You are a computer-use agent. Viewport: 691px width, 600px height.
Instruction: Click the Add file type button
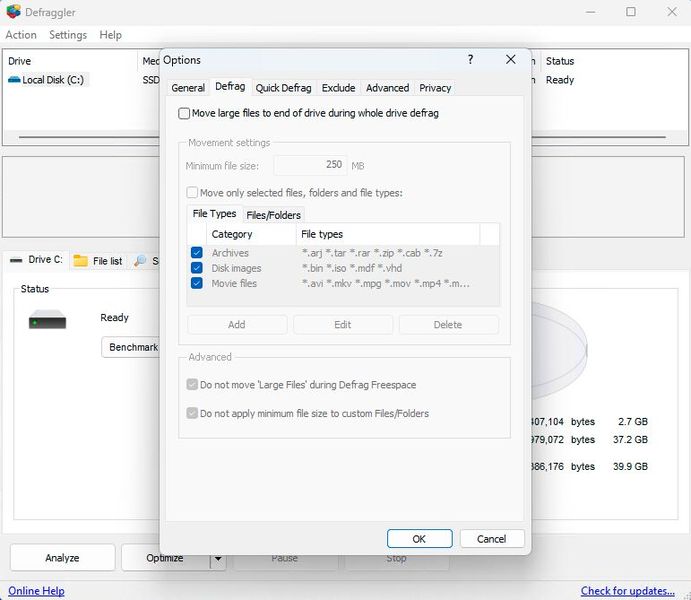[237, 325]
